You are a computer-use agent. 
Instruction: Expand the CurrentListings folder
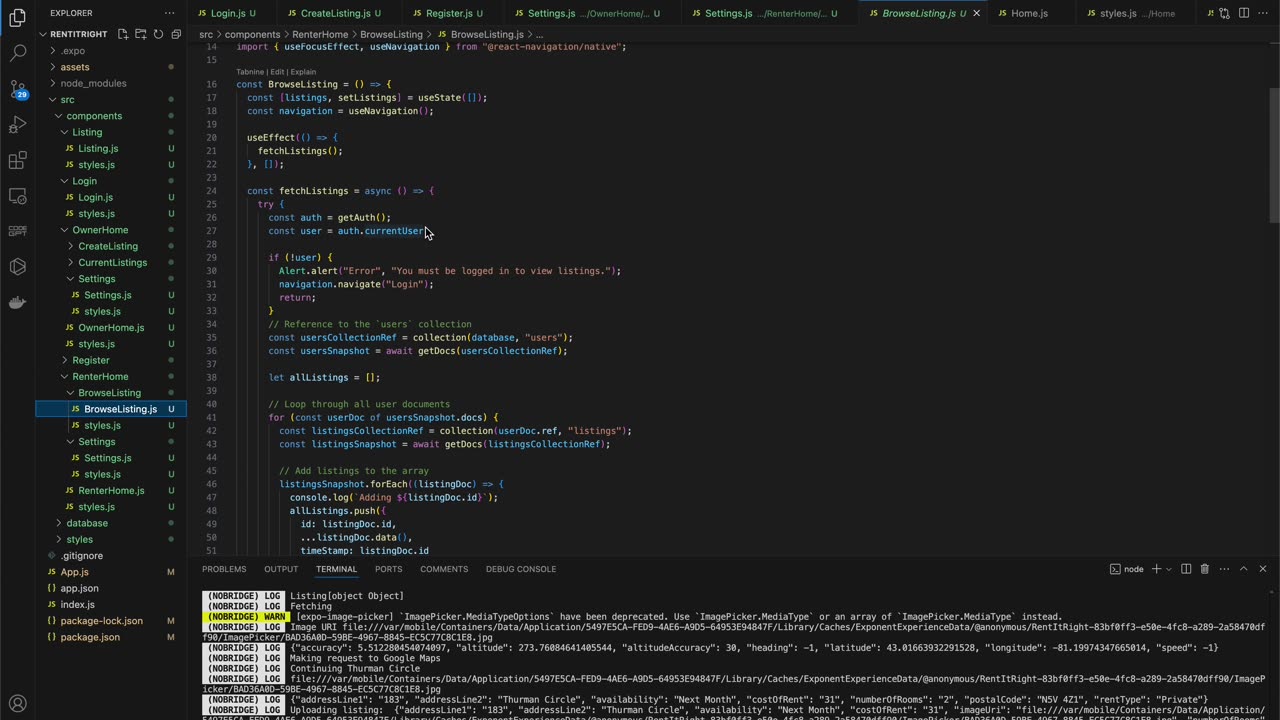coord(110,262)
